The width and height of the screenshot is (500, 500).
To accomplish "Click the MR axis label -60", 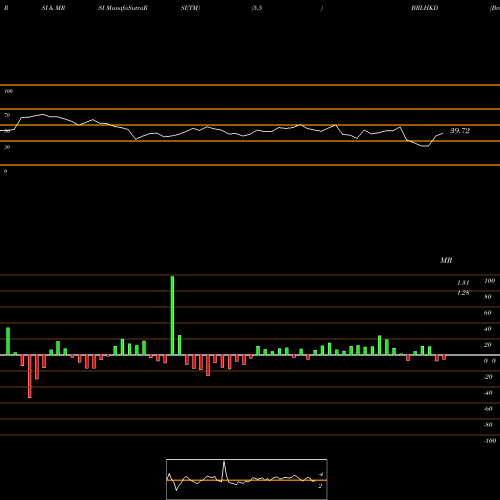I will [488, 409].
